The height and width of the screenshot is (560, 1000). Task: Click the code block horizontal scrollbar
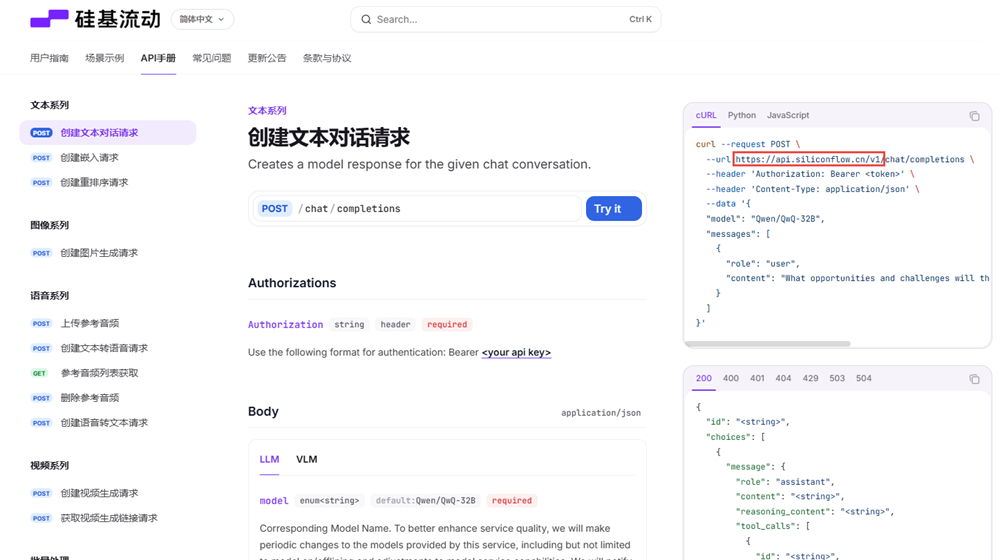(767, 344)
